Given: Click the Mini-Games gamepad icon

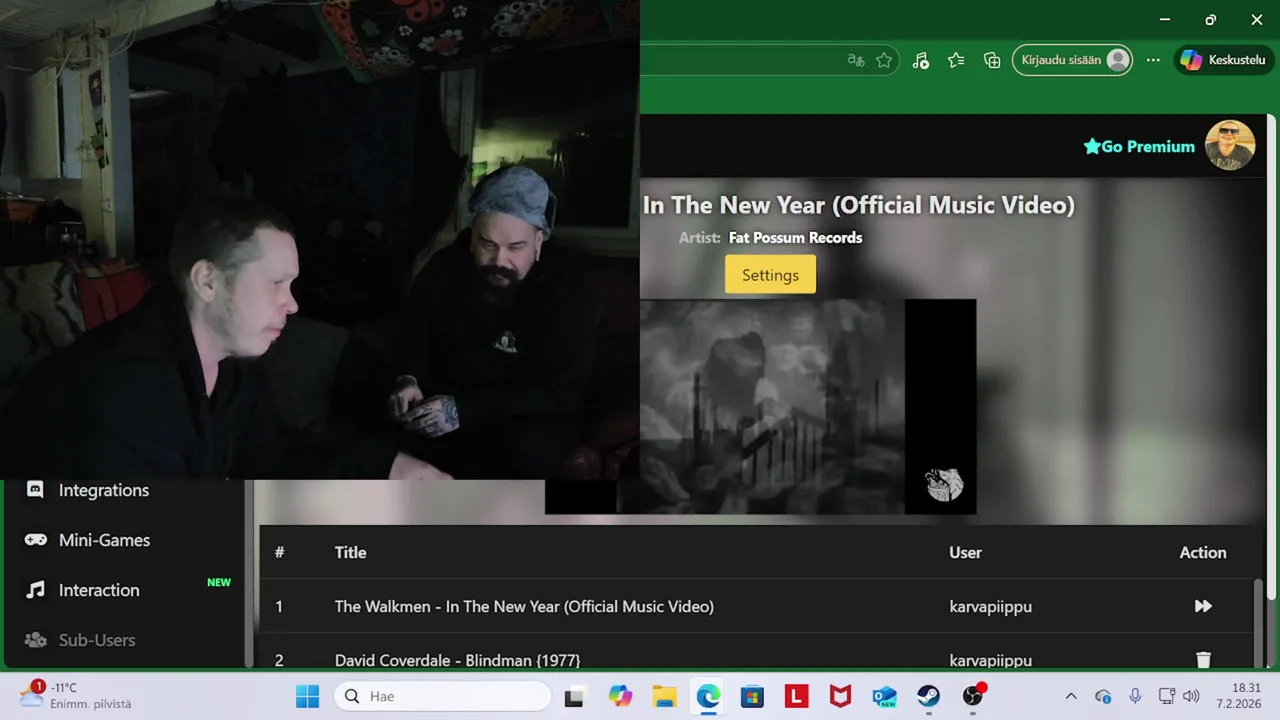Looking at the screenshot, I should [x=35, y=540].
